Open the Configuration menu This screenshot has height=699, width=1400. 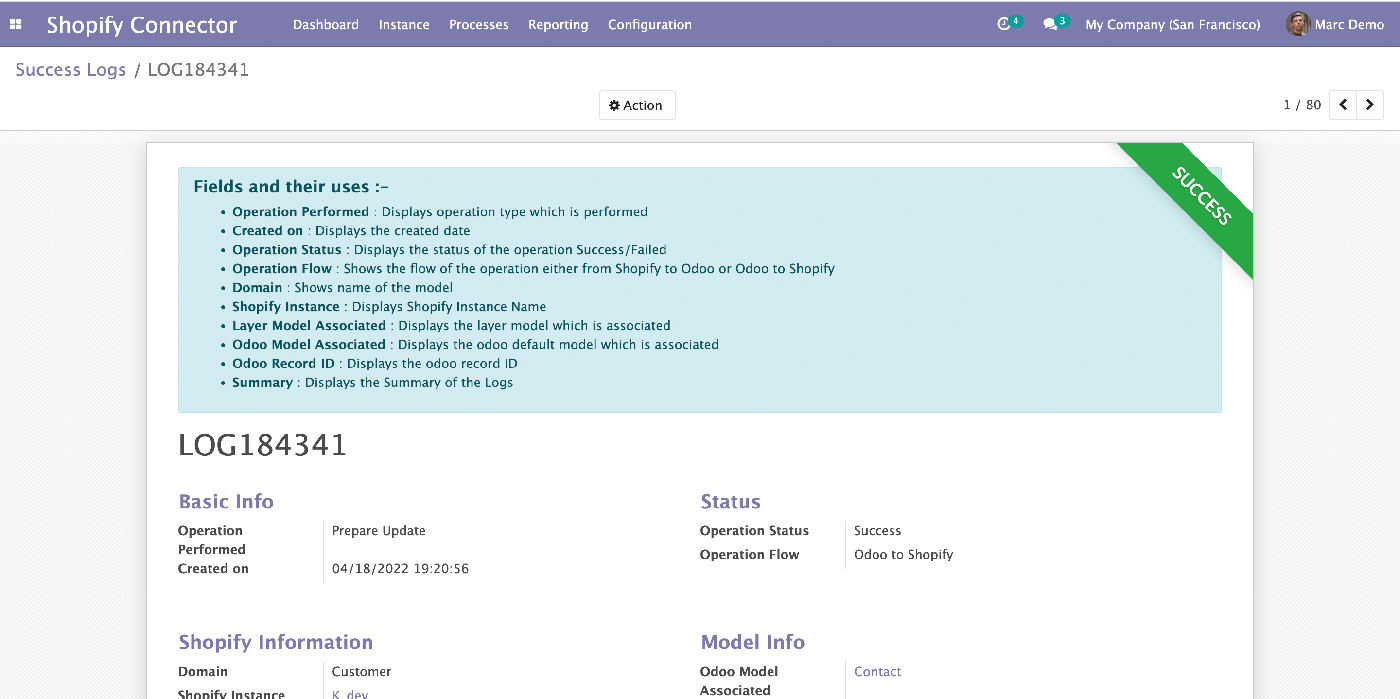(x=650, y=24)
